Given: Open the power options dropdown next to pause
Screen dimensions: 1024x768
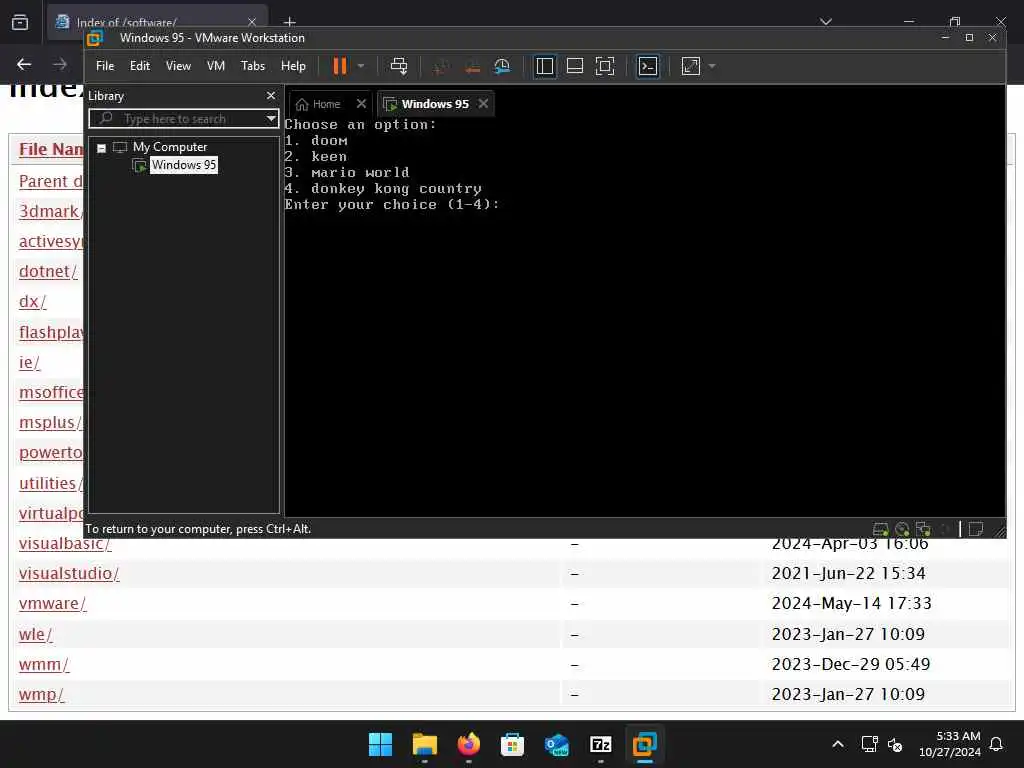Looking at the screenshot, I should (361, 66).
